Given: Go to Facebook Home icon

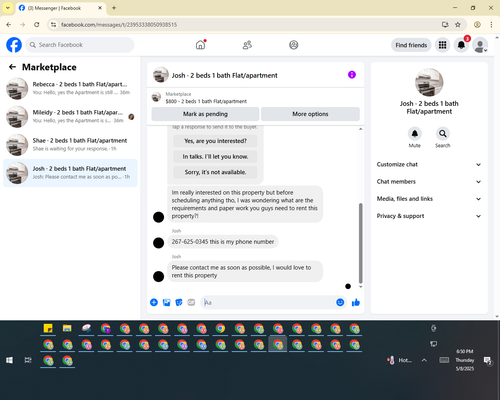Looking at the screenshot, I should [x=200, y=45].
